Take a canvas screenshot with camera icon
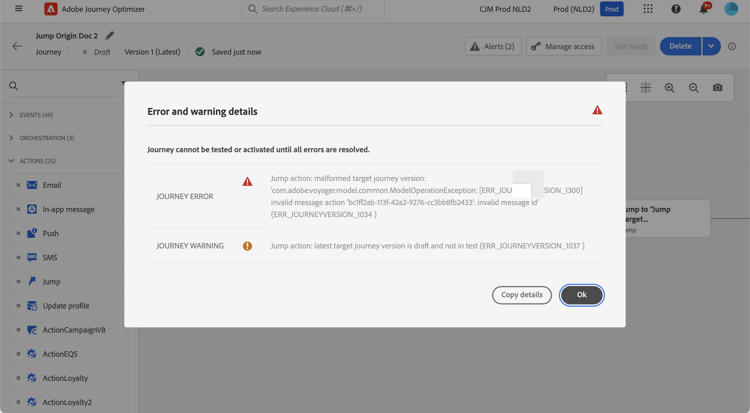 pyautogui.click(x=717, y=88)
